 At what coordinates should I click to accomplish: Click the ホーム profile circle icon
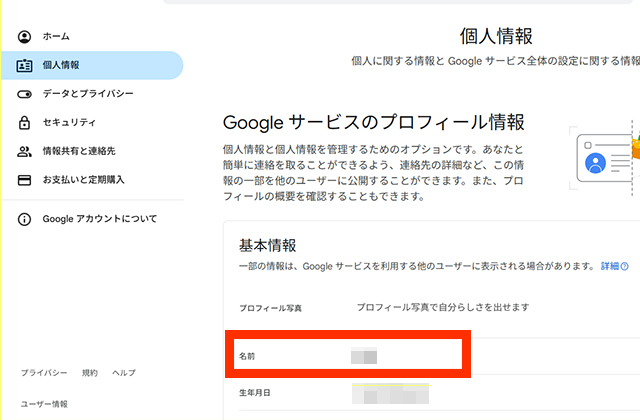pyautogui.click(x=24, y=37)
